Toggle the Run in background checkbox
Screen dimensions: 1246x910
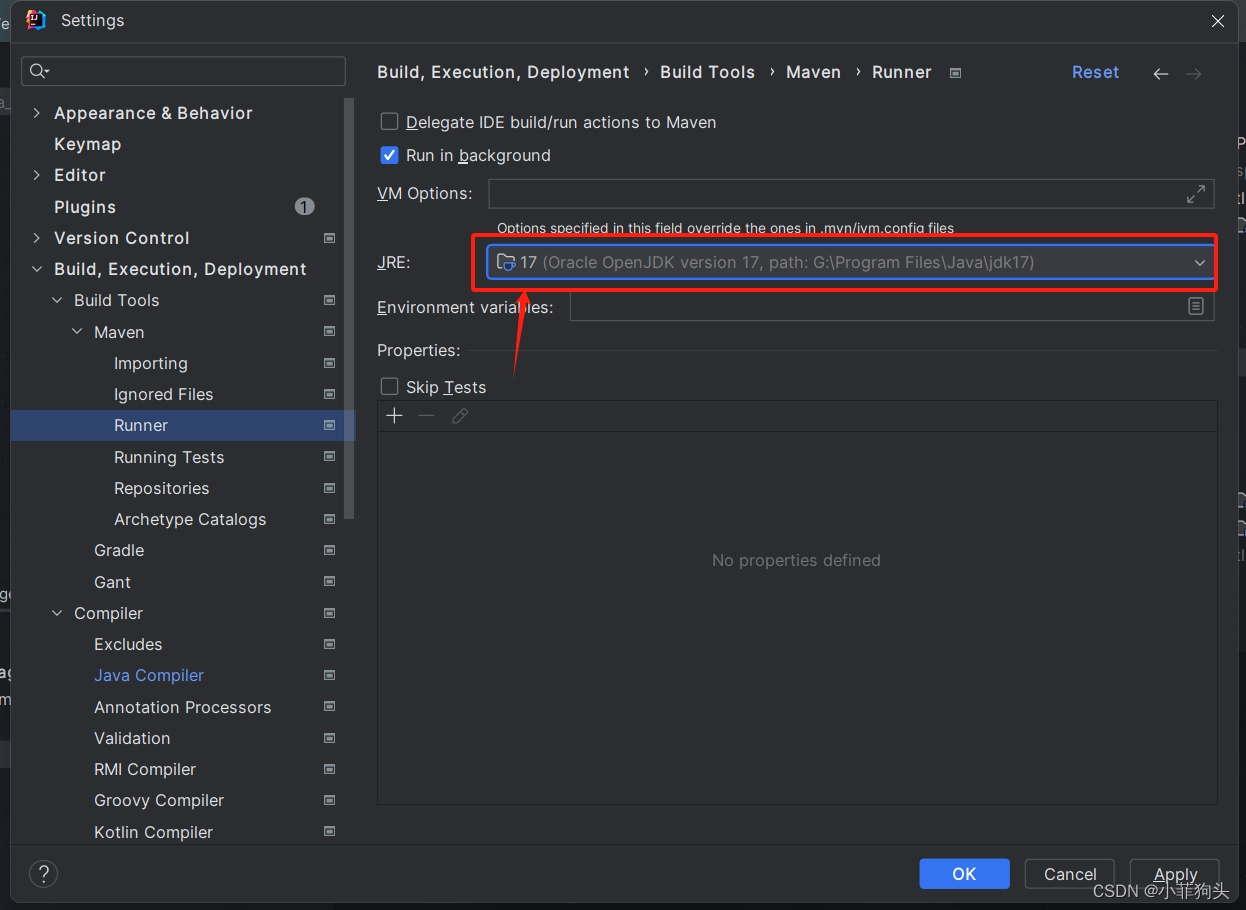pos(390,155)
